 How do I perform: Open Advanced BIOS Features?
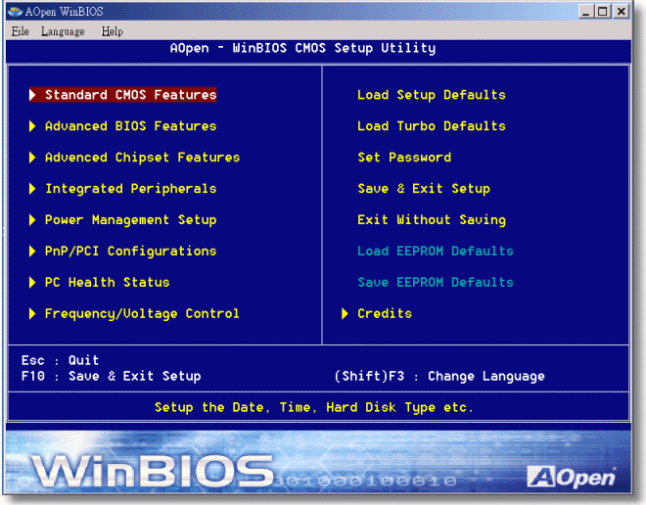pyautogui.click(x=131, y=126)
